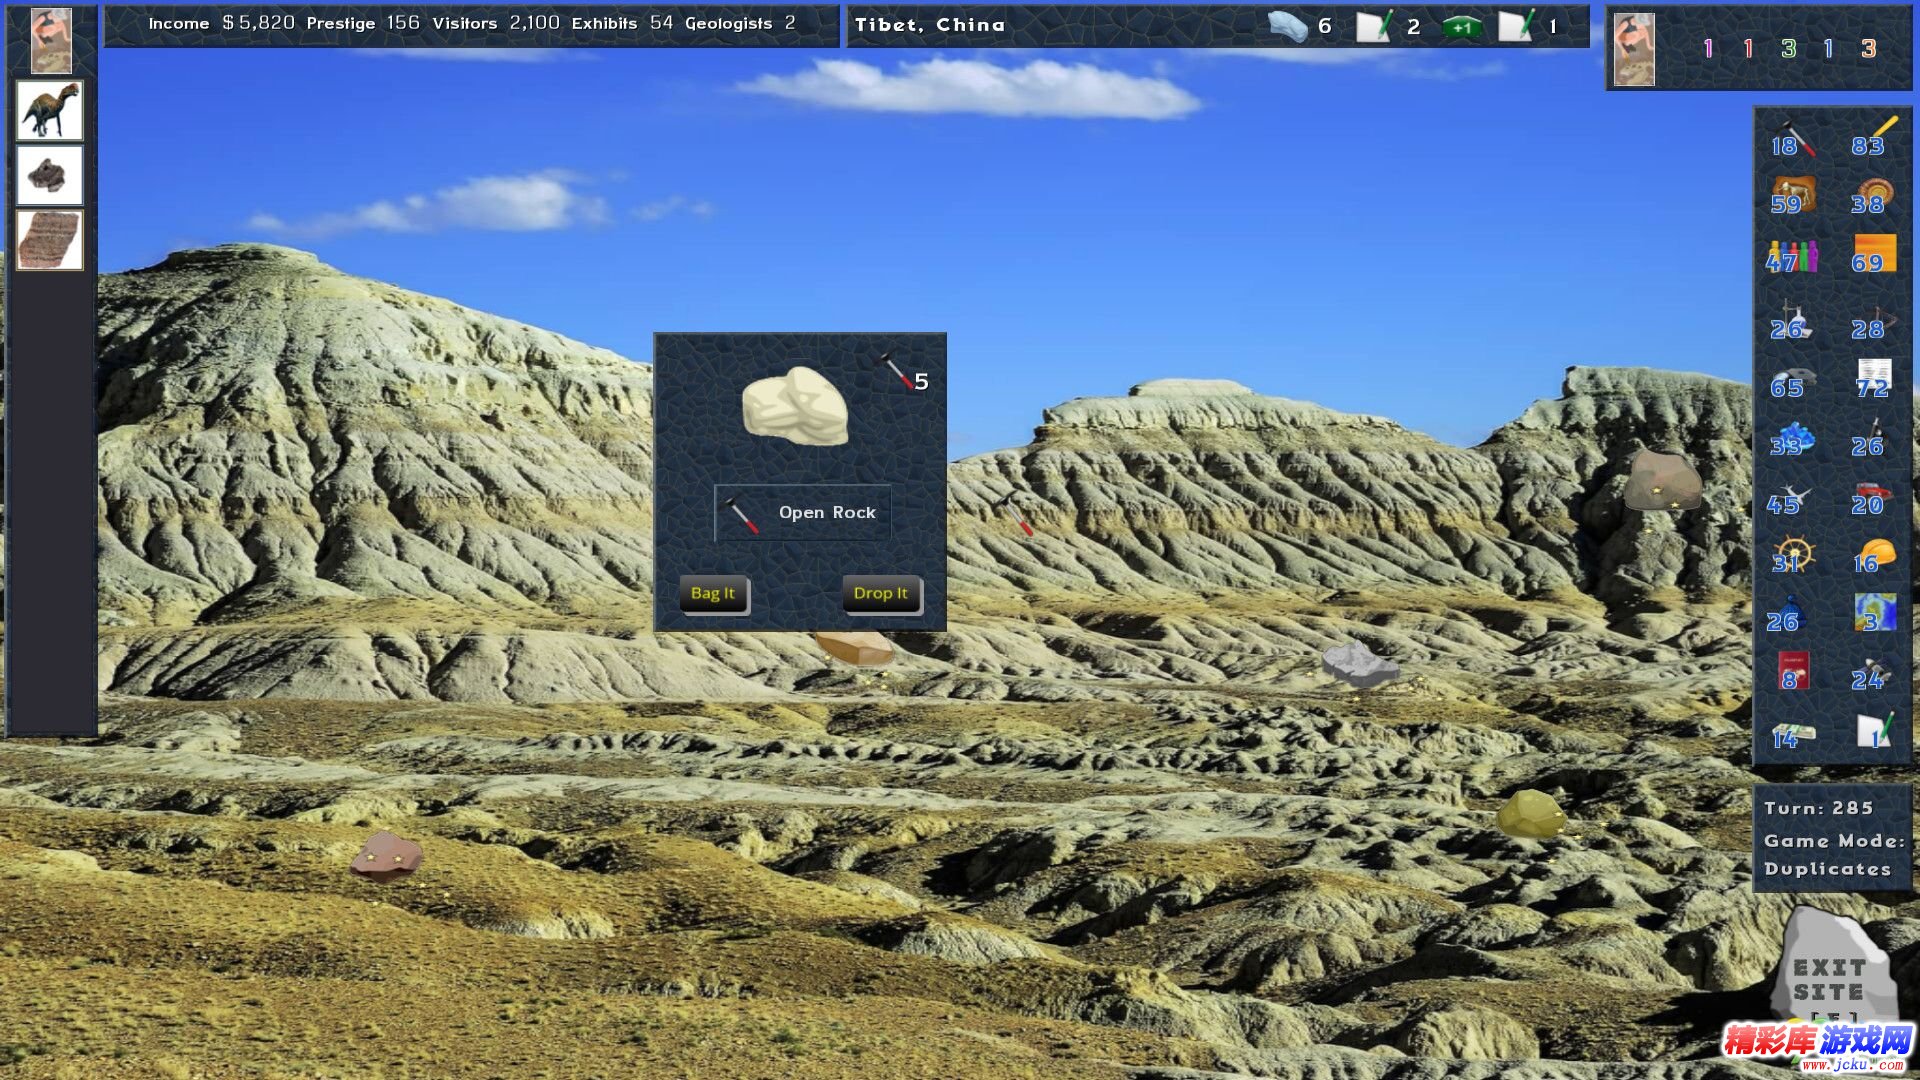
Task: Click the colored bottles icon showing 47
Action: tap(1792, 257)
